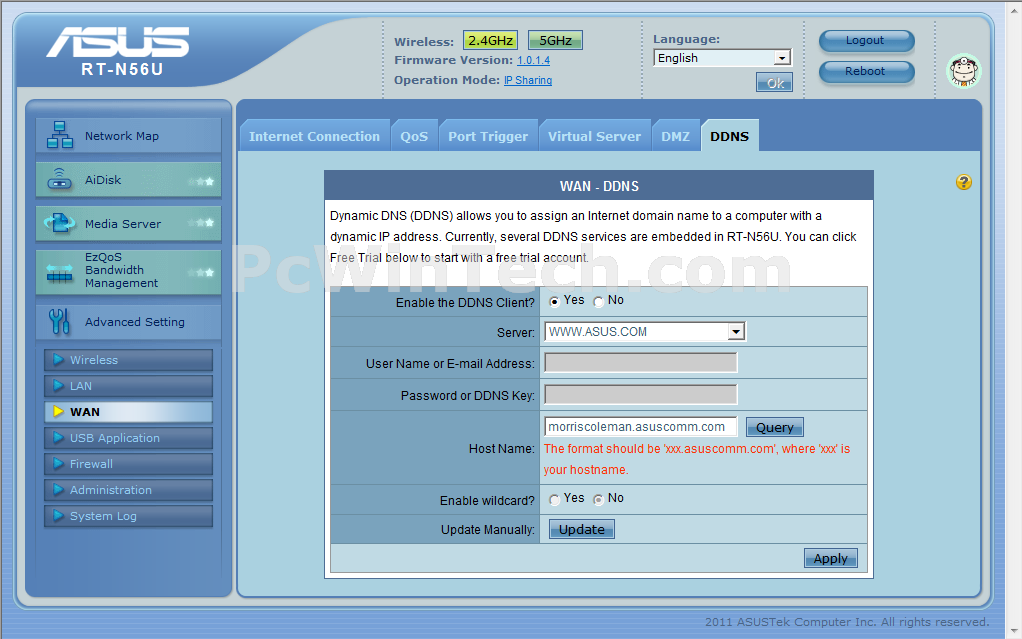Switch to the QoS tab
The width and height of the screenshot is (1022, 639).
[414, 136]
